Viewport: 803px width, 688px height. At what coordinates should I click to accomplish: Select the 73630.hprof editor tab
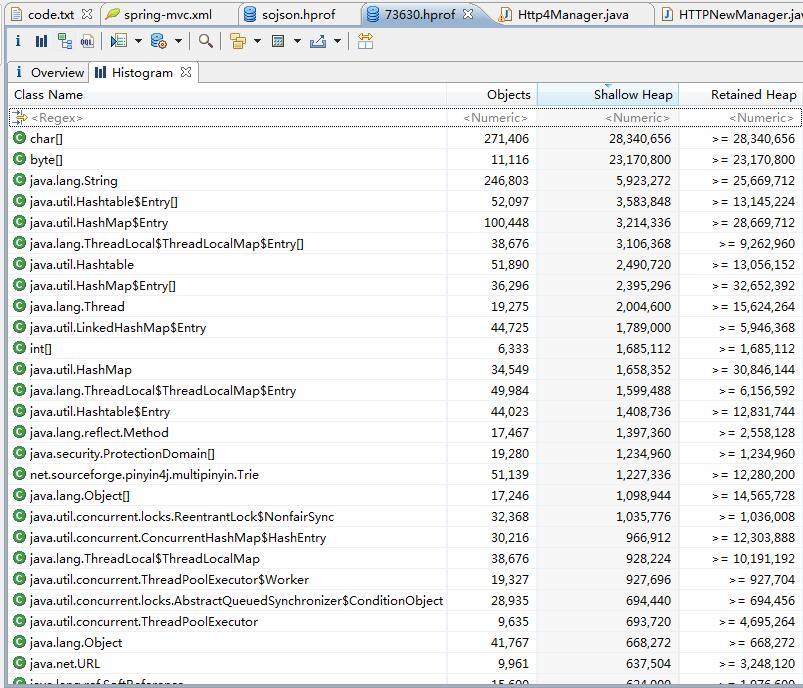[419, 14]
